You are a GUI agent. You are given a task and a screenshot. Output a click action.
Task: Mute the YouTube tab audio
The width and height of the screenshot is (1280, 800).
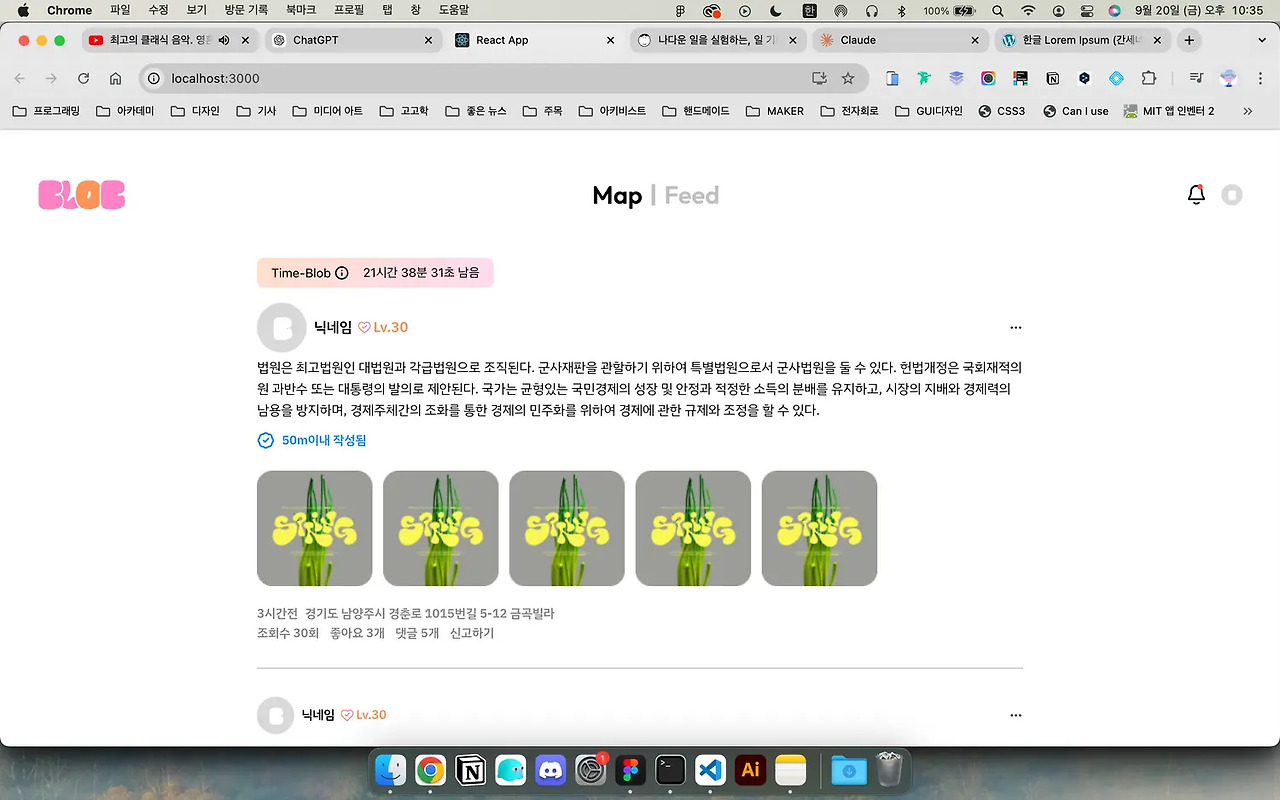[x=224, y=40]
